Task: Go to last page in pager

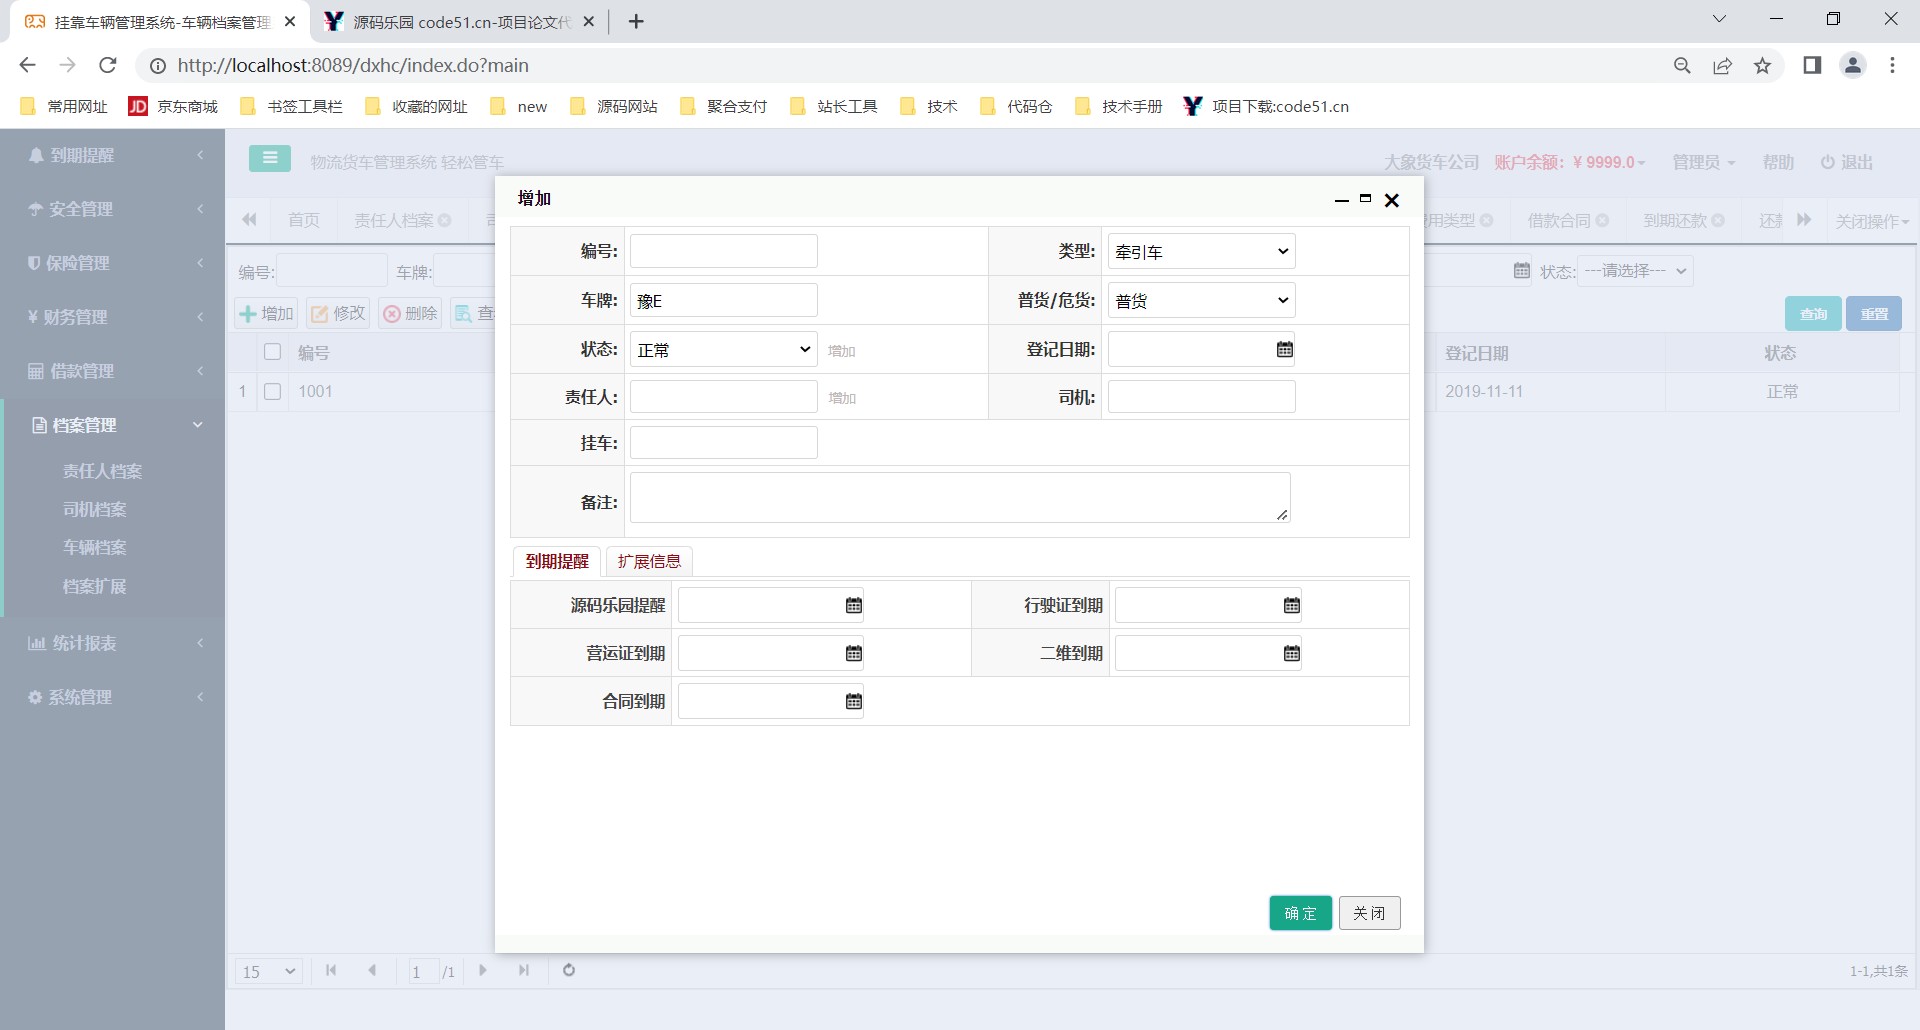Action: [523, 970]
